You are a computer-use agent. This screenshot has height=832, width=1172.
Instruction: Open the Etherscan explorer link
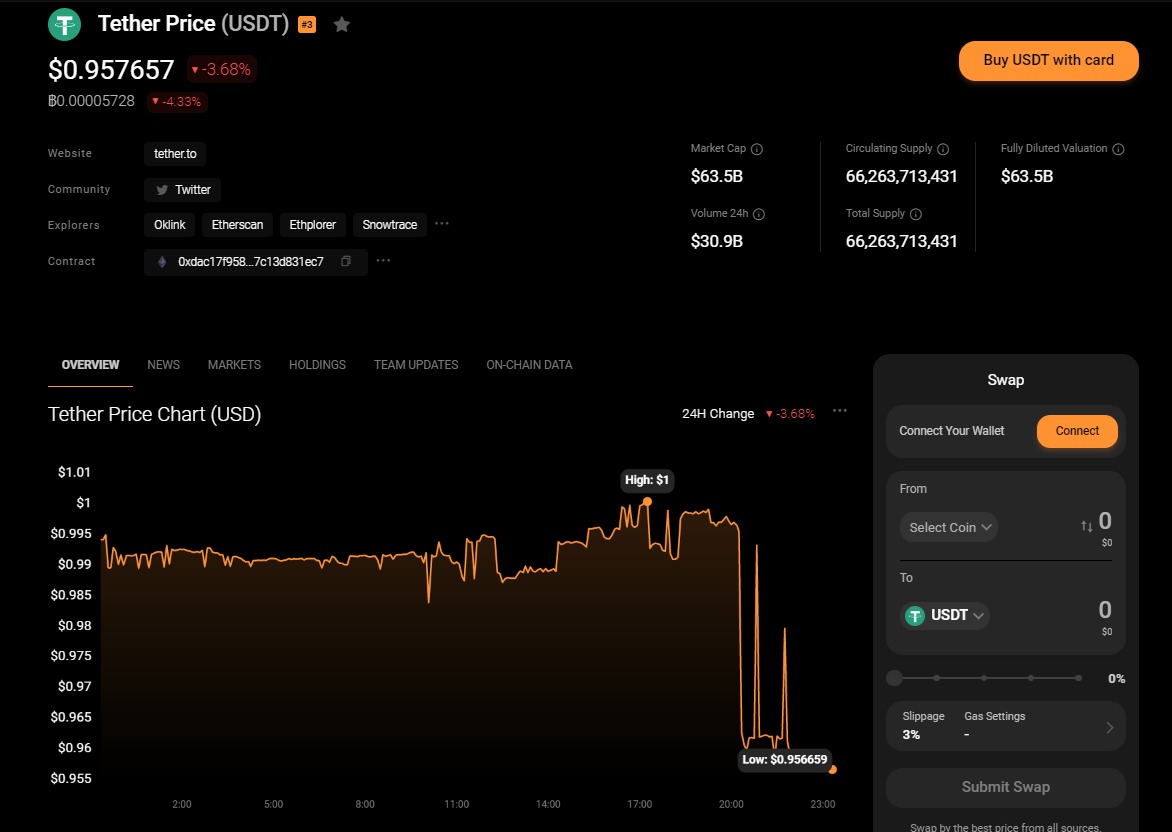point(237,225)
